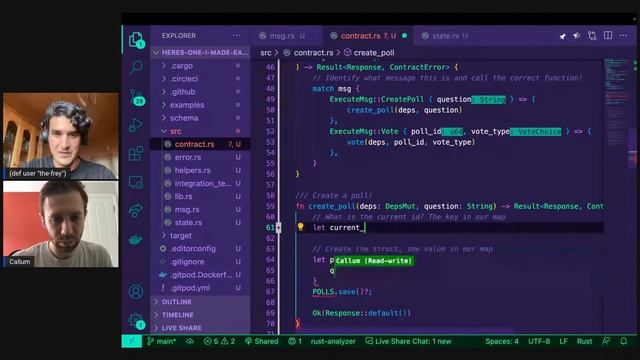Expand the .cargo folder
The image size is (640, 360).
pyautogui.click(x=200, y=66)
